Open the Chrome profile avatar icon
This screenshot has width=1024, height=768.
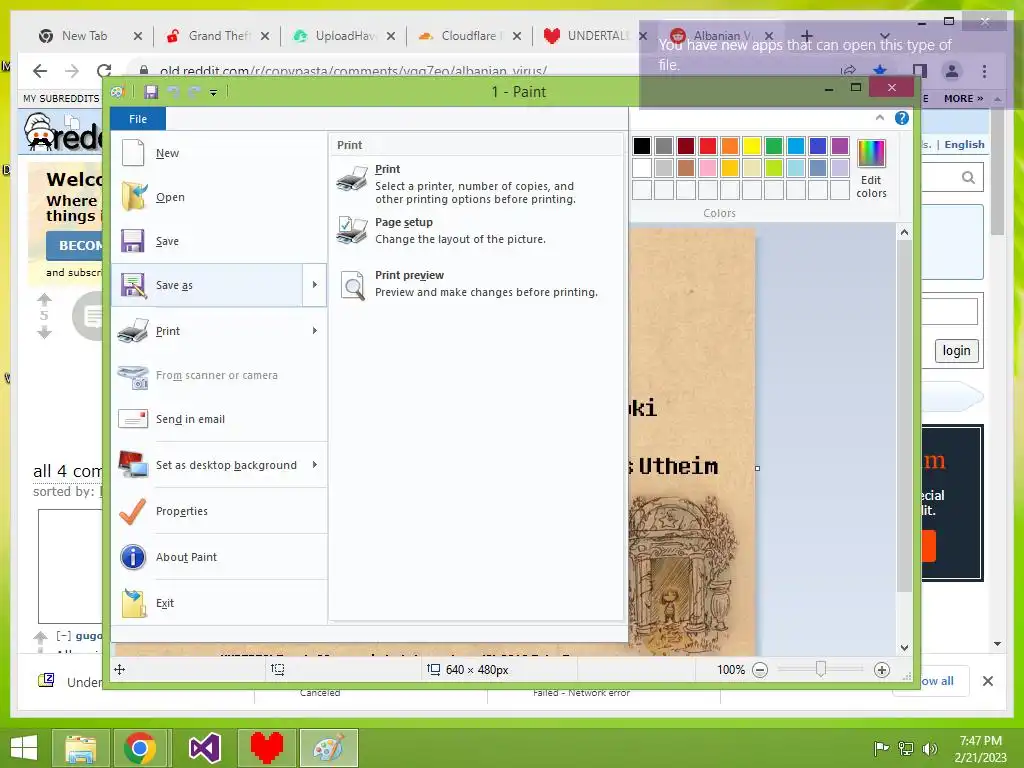(952, 71)
